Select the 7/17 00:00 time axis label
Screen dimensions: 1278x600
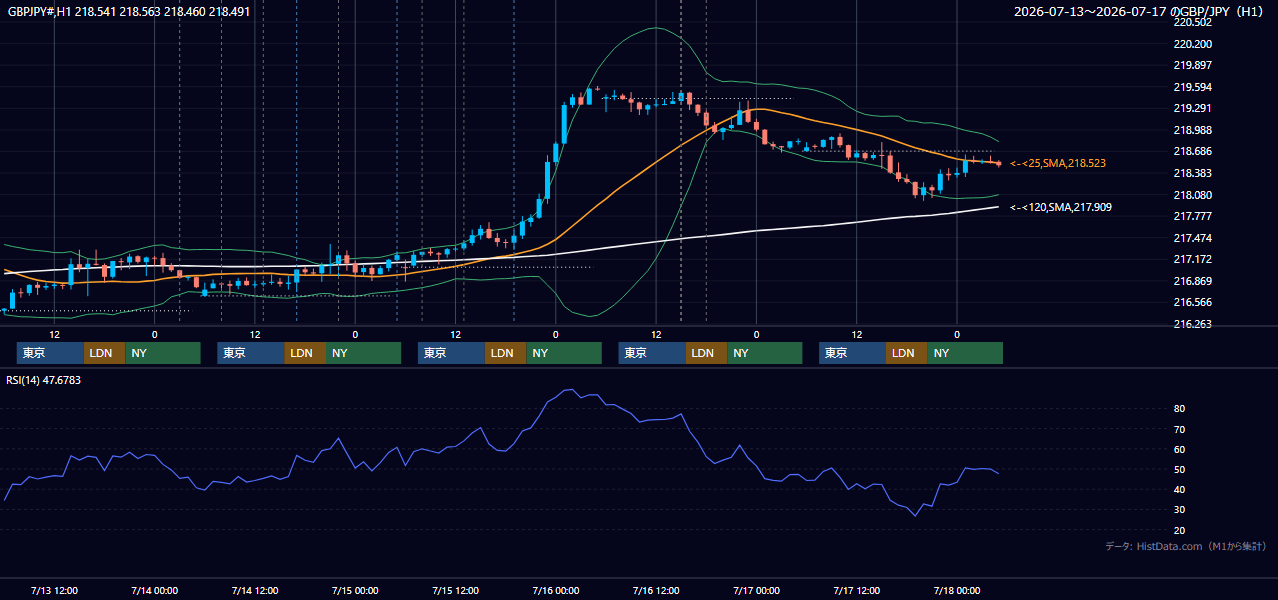[756, 590]
